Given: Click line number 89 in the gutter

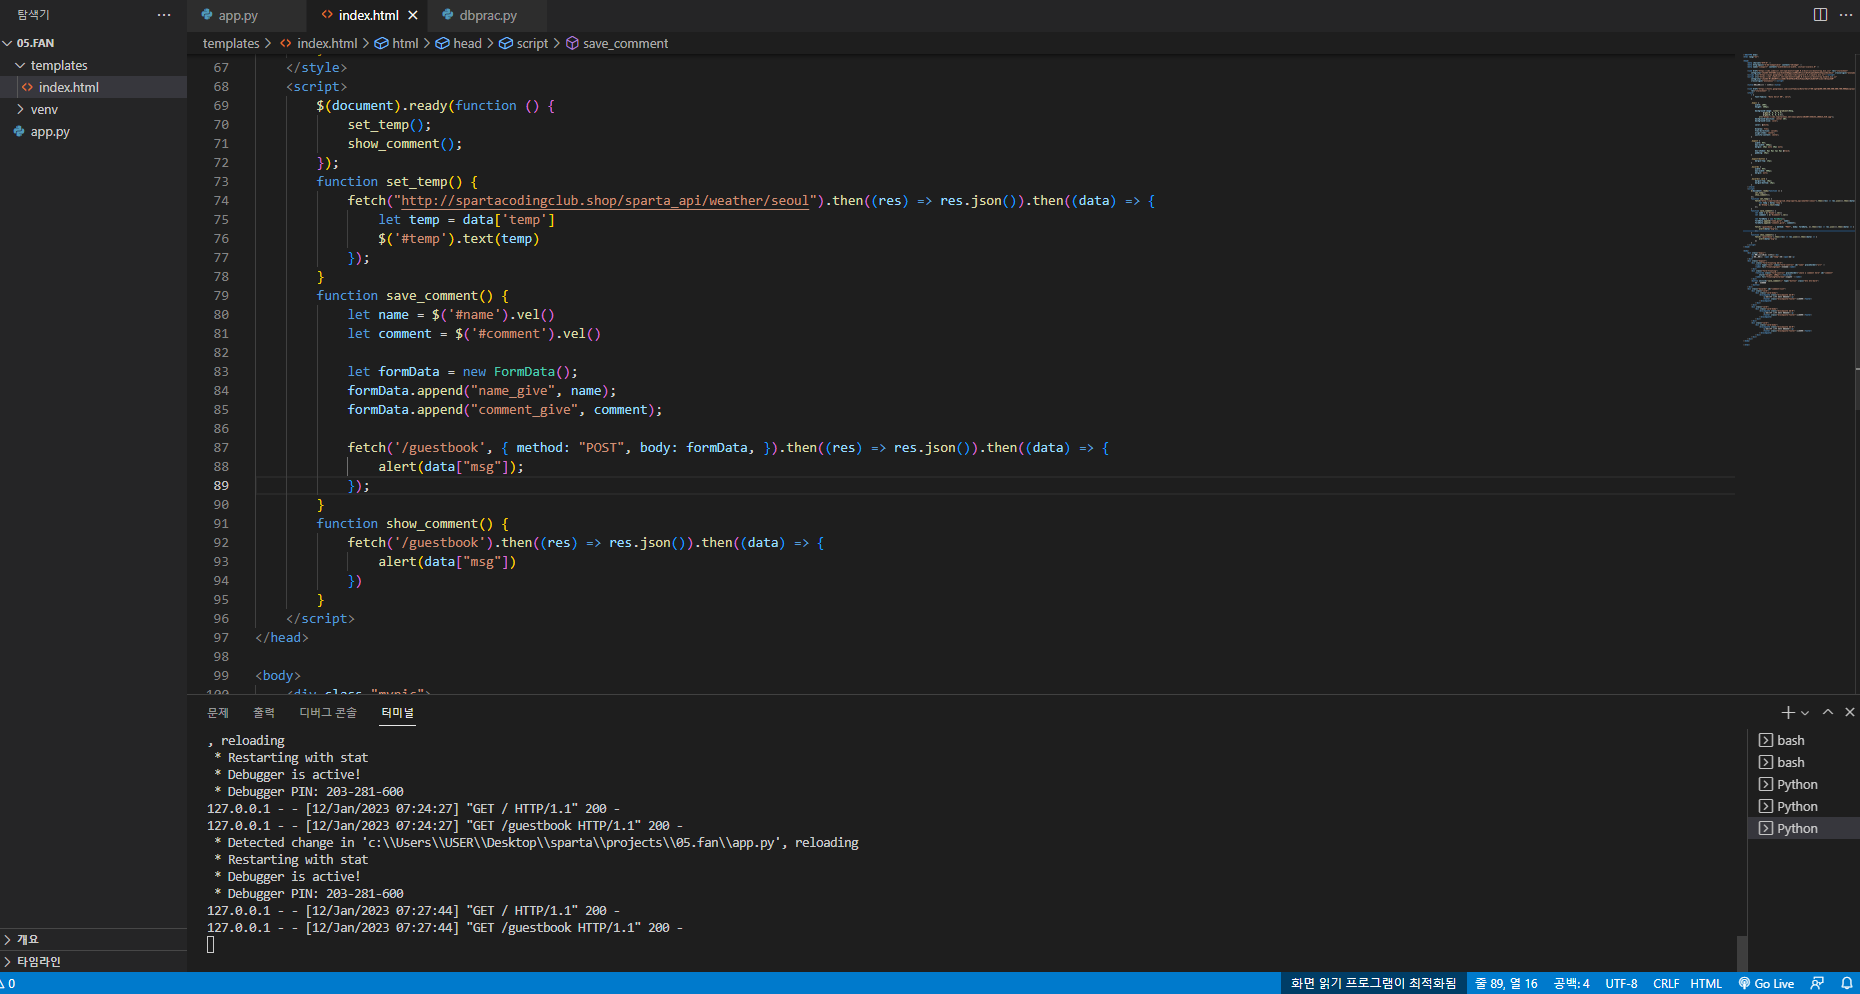Looking at the screenshot, I should [x=221, y=486].
